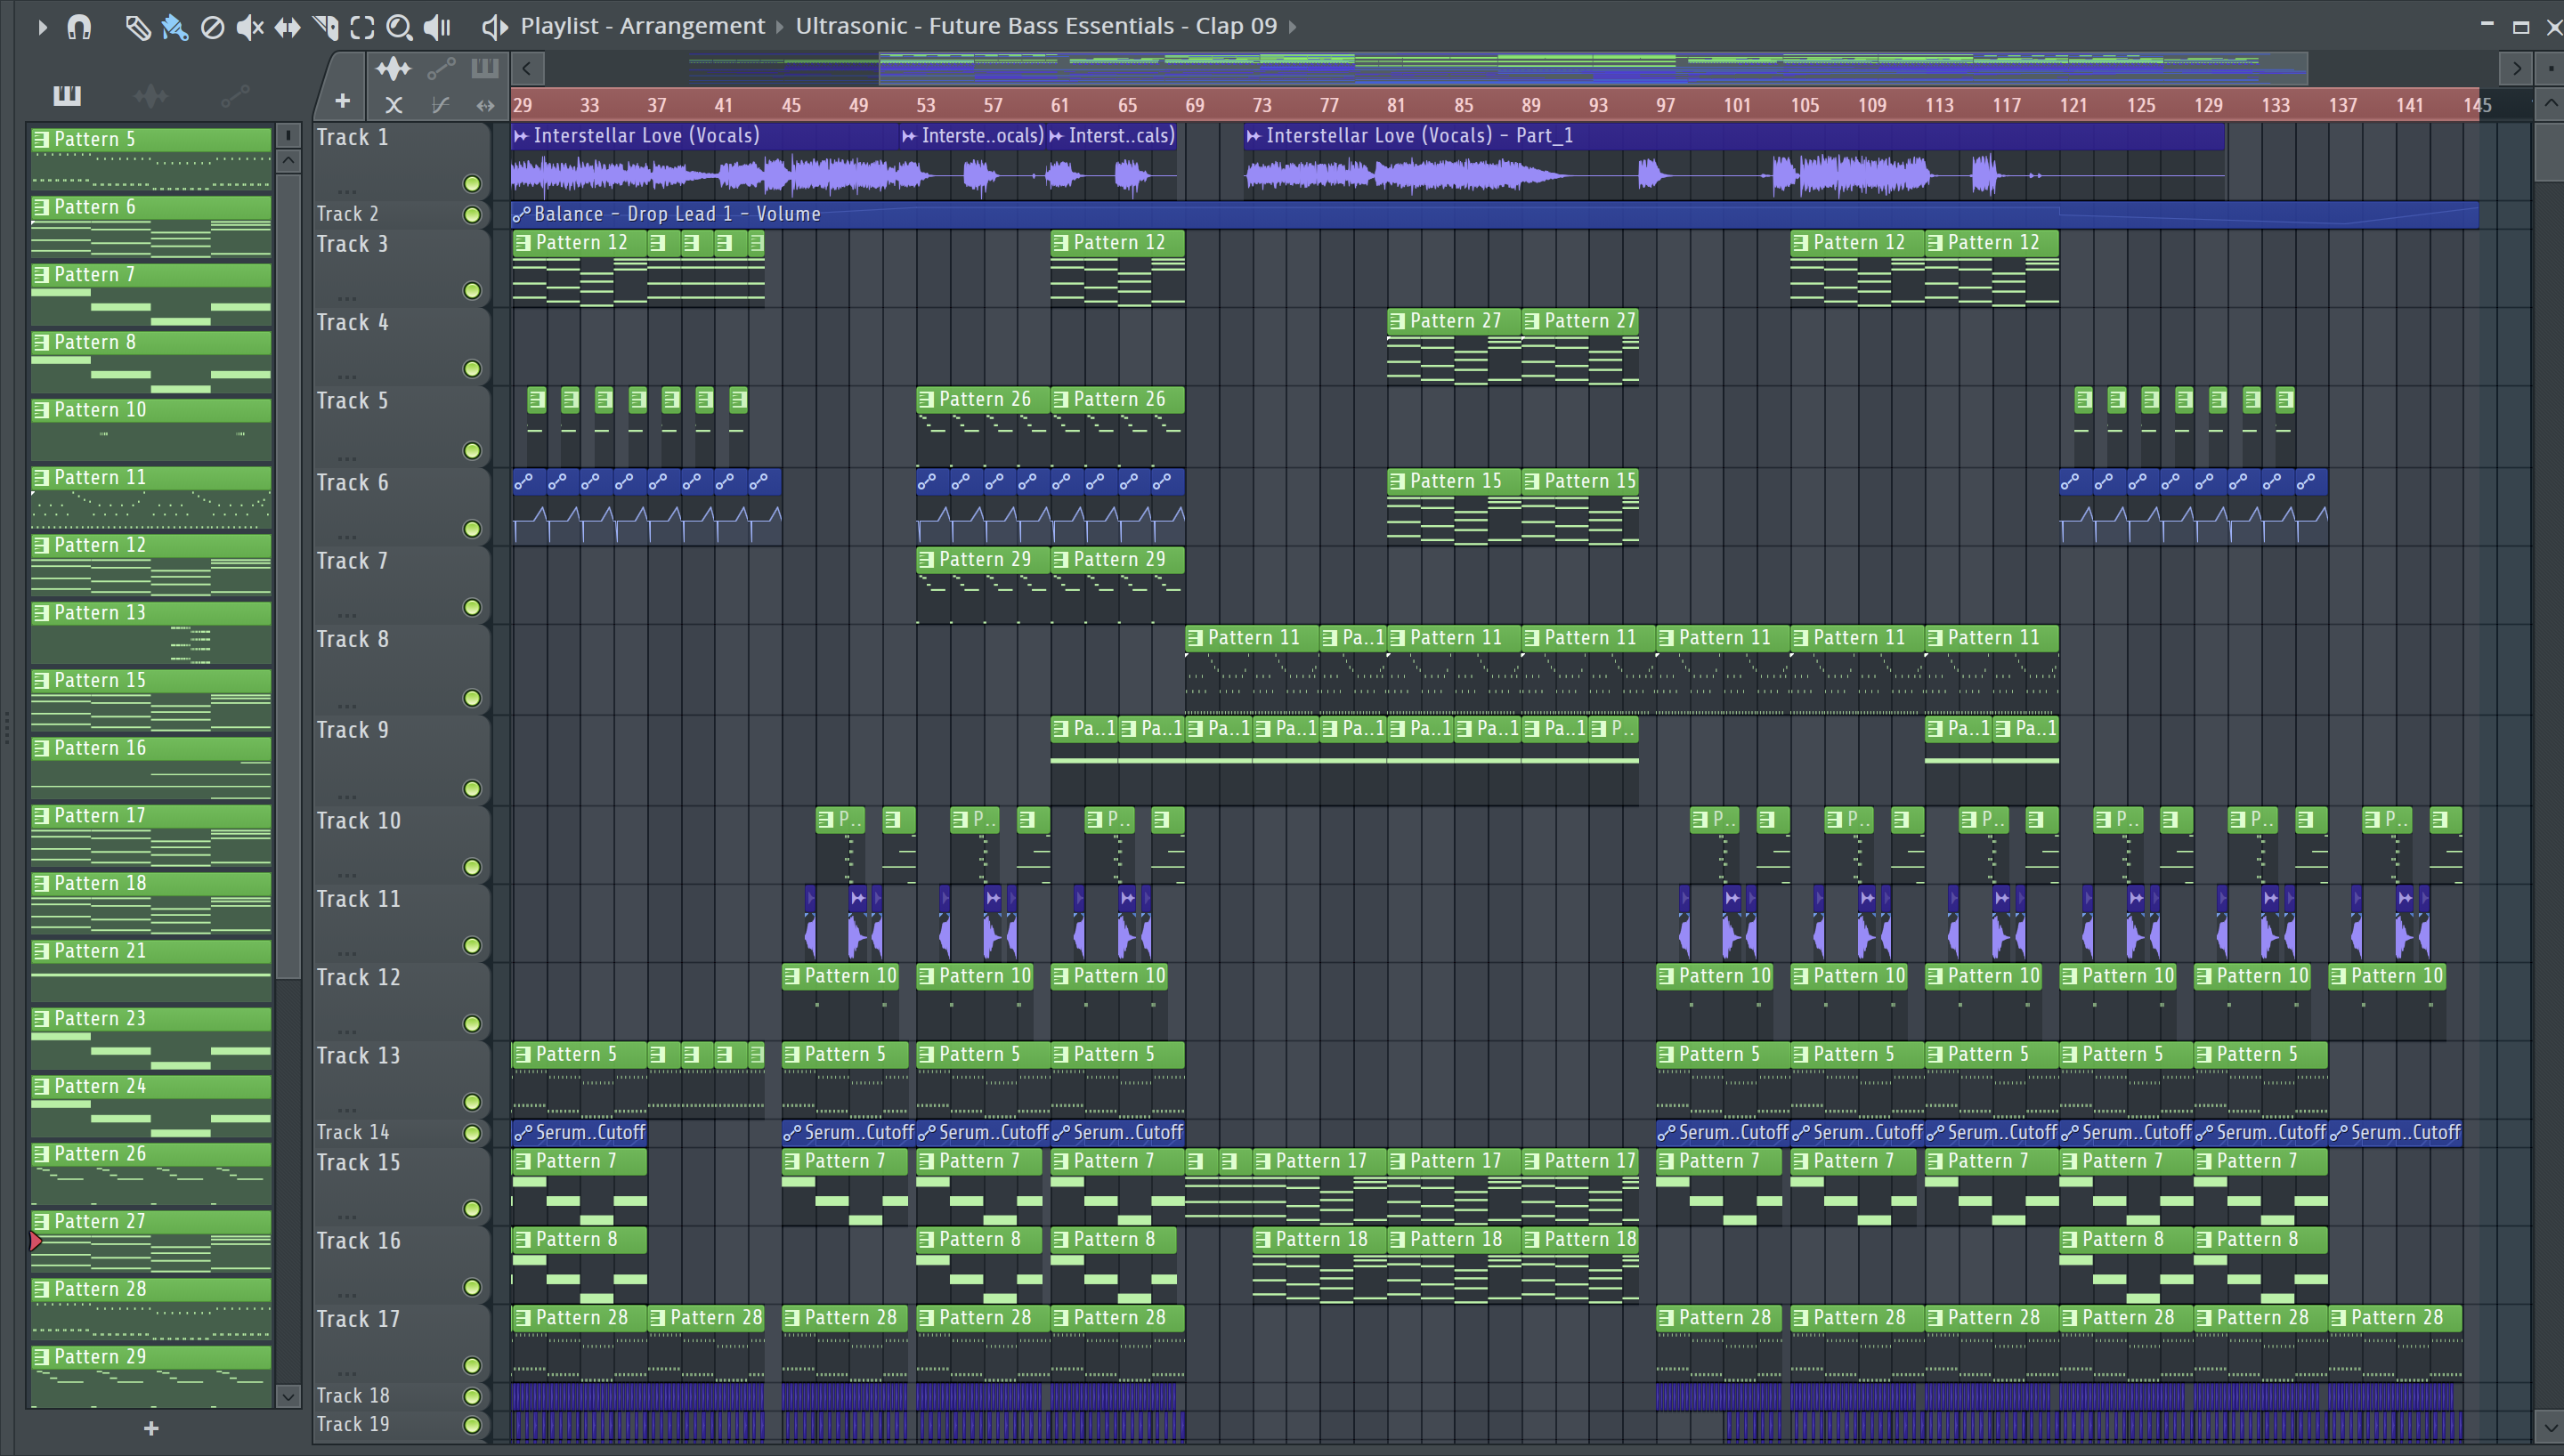Mute Track 8 with its green LED
The image size is (2564, 1456).
pyautogui.click(x=472, y=698)
